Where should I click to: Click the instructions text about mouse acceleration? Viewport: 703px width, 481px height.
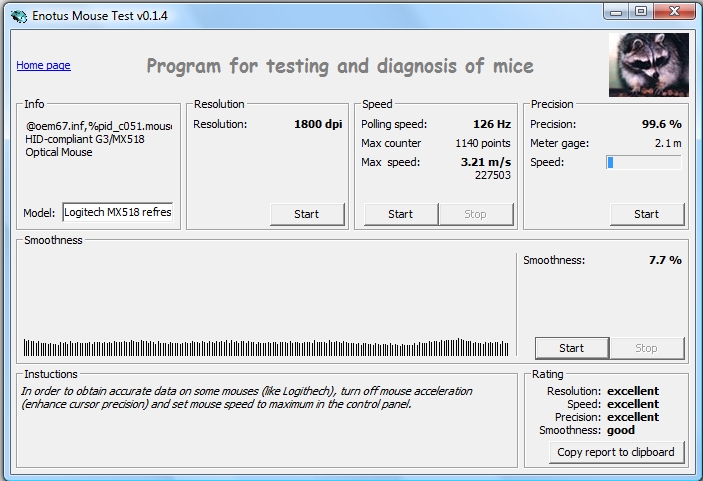[x=247, y=398]
